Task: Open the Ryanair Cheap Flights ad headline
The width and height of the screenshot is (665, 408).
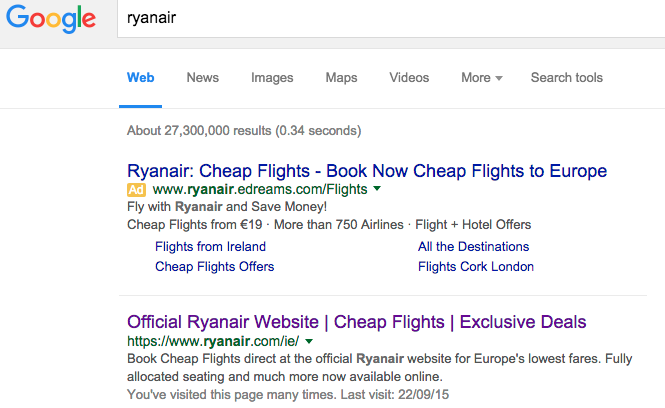Action: tap(367, 171)
